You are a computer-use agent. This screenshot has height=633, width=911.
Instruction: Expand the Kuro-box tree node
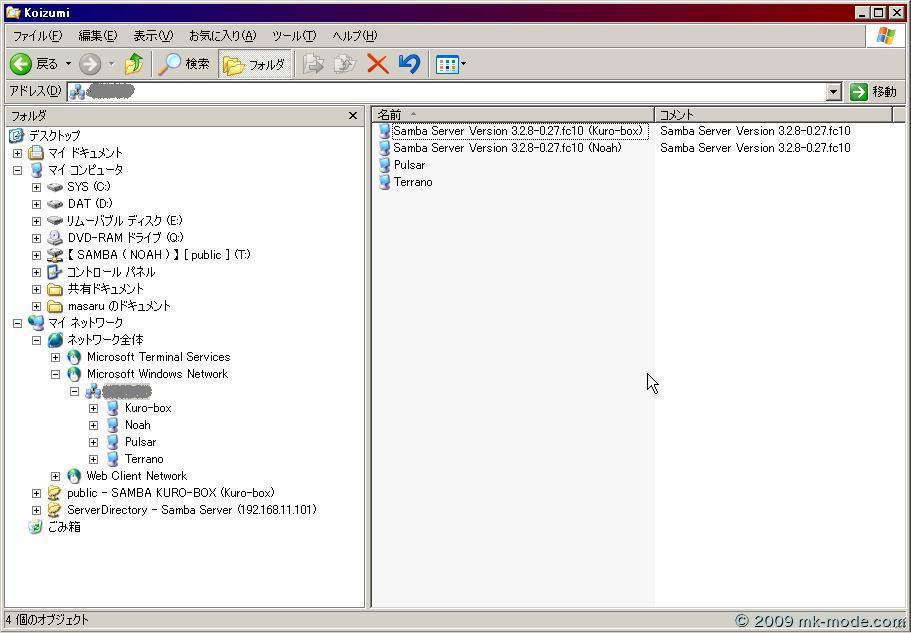(94, 408)
